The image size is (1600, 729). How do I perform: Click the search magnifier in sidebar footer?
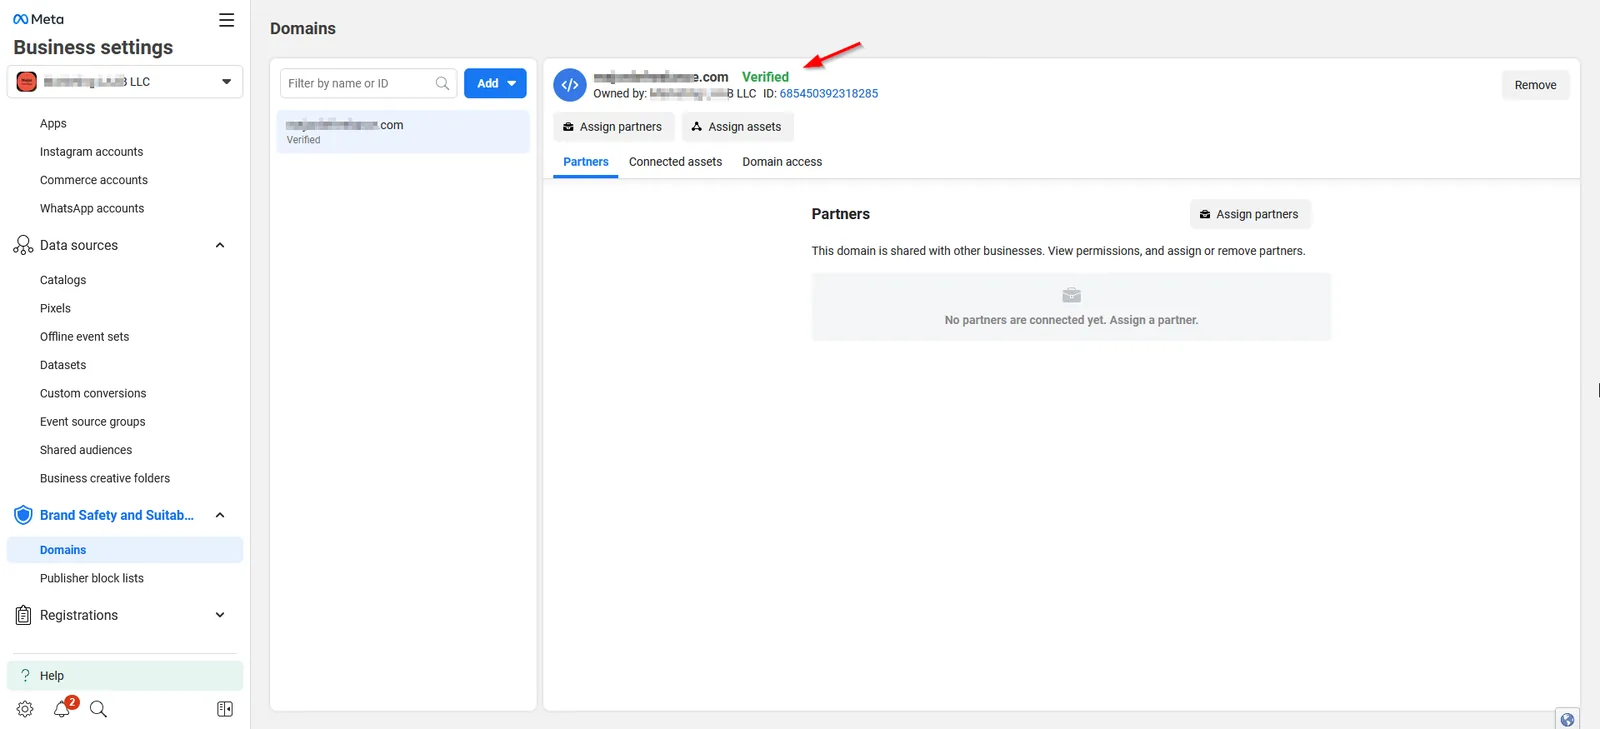click(98, 709)
